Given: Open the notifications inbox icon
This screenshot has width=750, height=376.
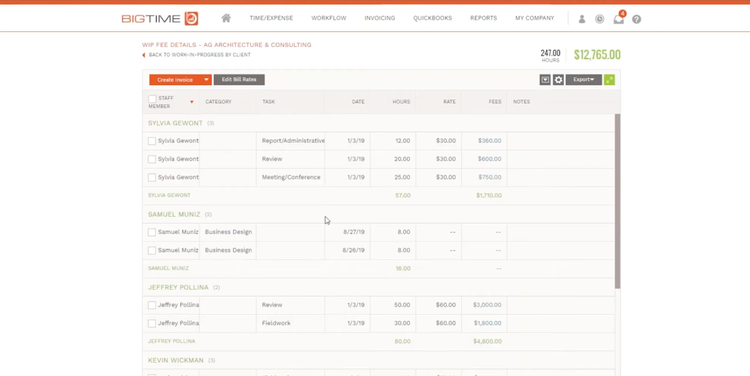Looking at the screenshot, I should click(x=619, y=18).
